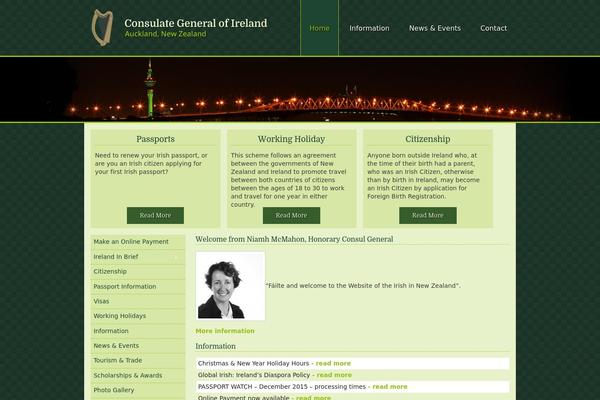The width and height of the screenshot is (600, 400).
Task: Open Passport Information in sidebar
Action: coord(138,286)
